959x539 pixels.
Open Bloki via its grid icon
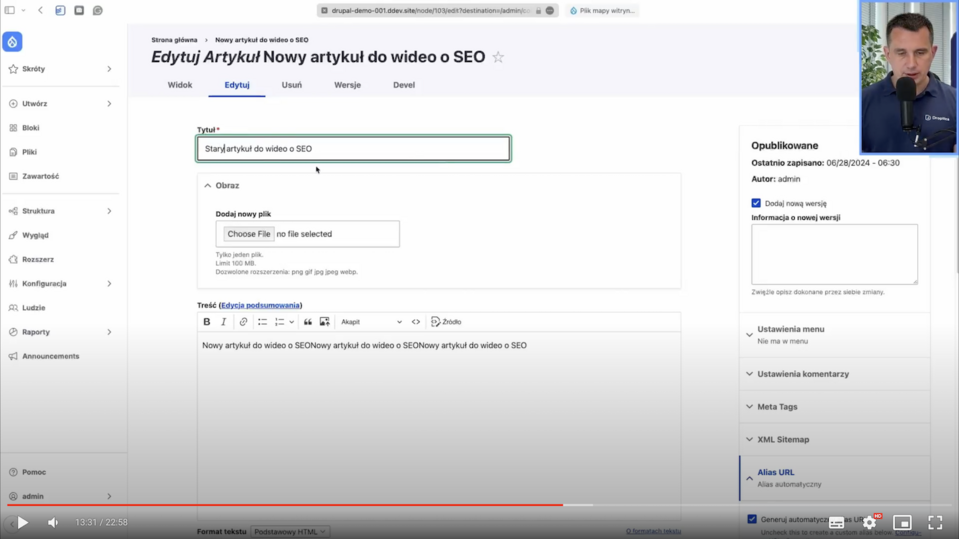coord(13,128)
